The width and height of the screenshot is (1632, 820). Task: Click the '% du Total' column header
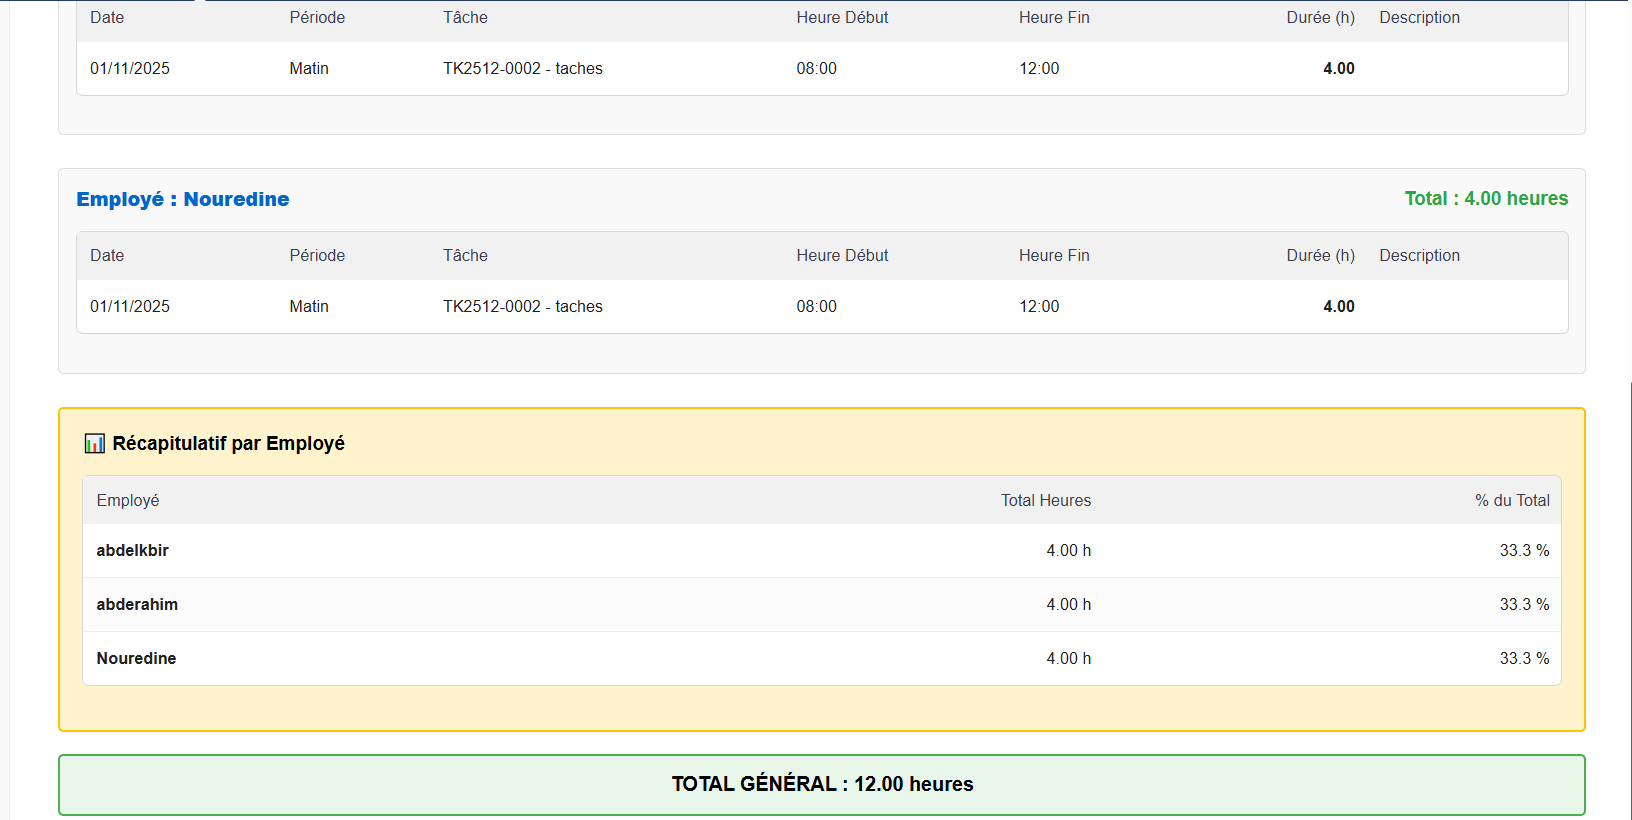click(x=1512, y=500)
